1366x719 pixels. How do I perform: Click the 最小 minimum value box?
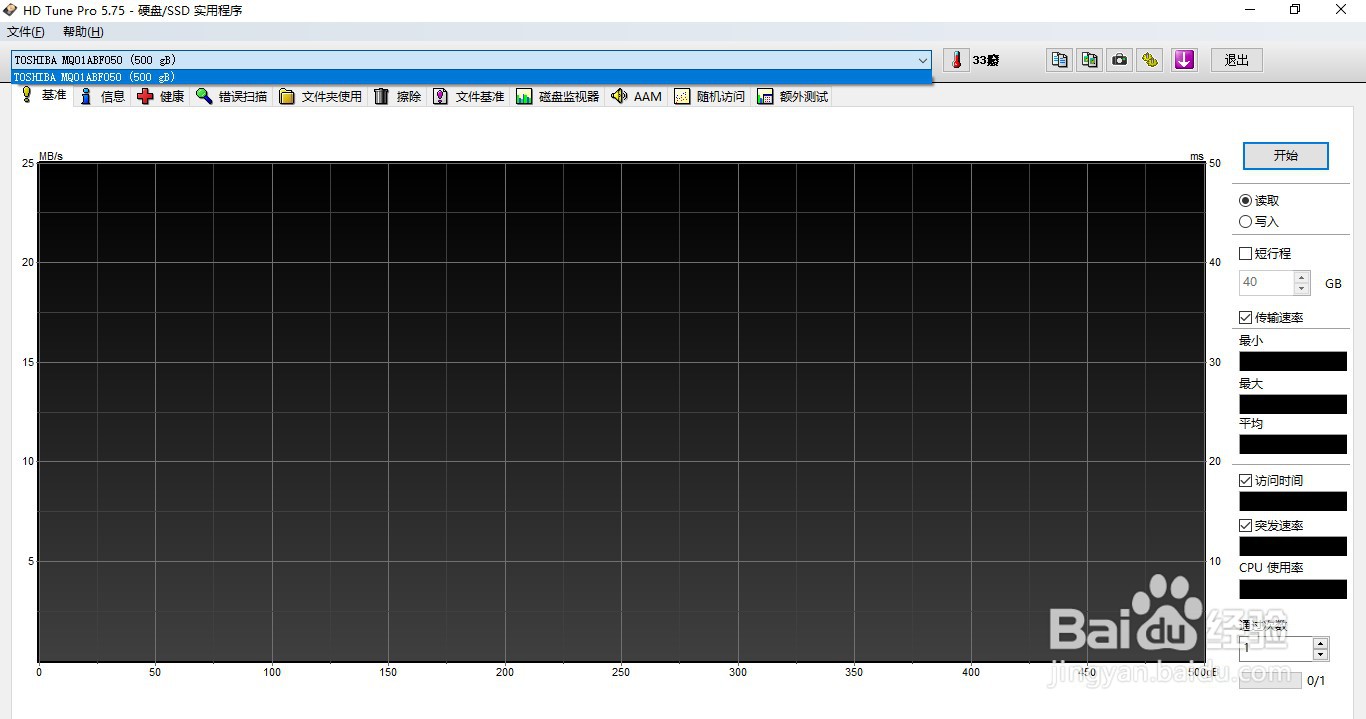[x=1293, y=361]
